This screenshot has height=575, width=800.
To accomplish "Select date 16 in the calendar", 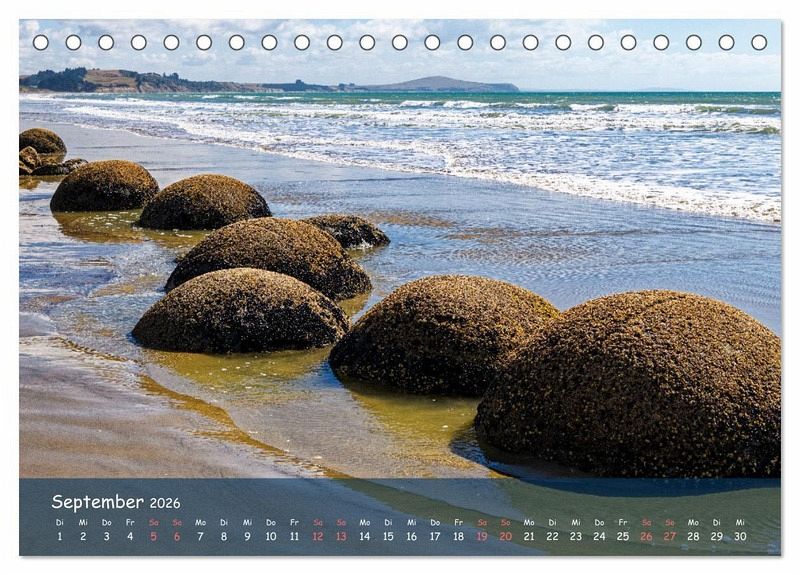I will 412,537.
